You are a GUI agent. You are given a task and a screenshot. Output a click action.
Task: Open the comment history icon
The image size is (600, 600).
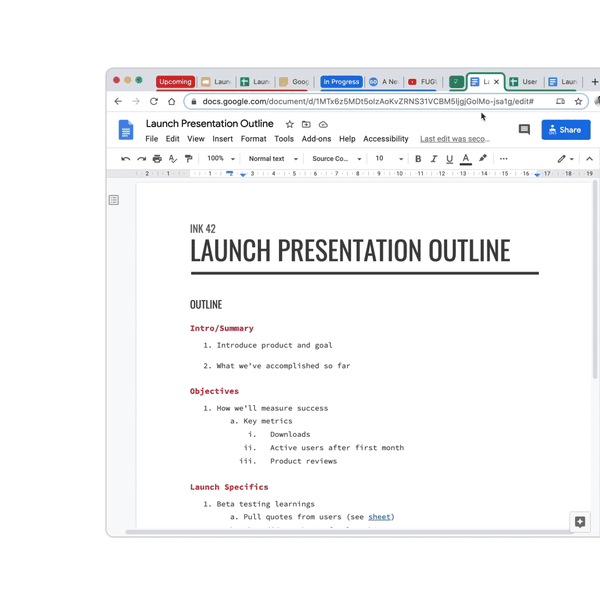point(524,130)
